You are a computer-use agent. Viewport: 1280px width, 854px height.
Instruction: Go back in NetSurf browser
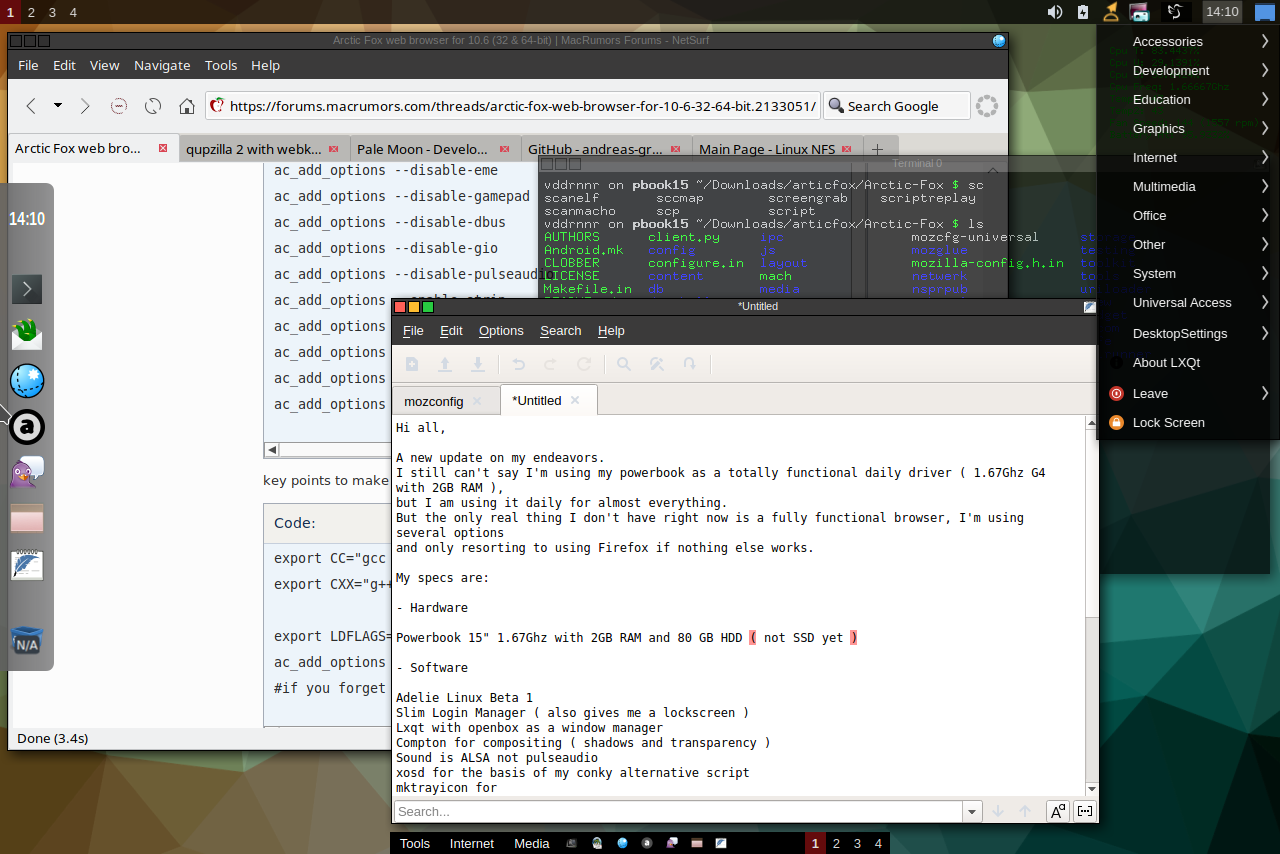pyautogui.click(x=31, y=106)
